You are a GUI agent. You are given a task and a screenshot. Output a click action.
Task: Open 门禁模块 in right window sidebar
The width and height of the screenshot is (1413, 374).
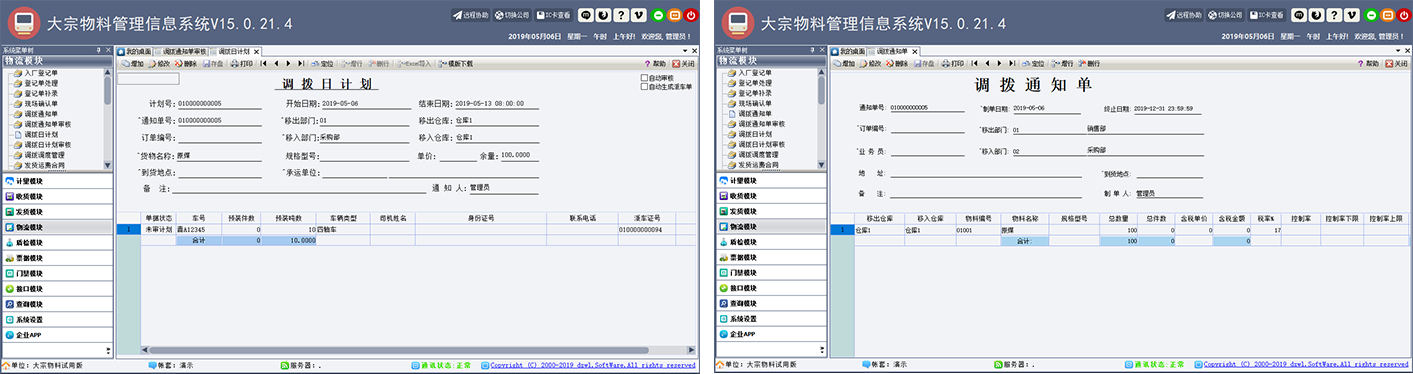(772, 273)
